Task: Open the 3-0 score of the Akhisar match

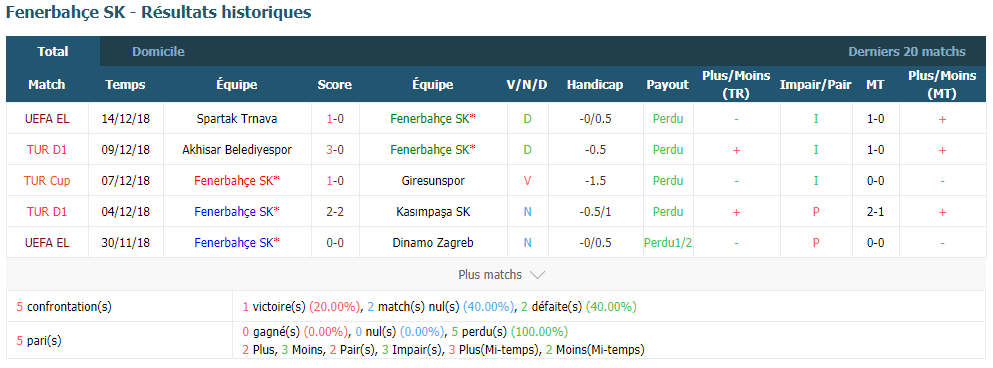Action: tap(335, 150)
